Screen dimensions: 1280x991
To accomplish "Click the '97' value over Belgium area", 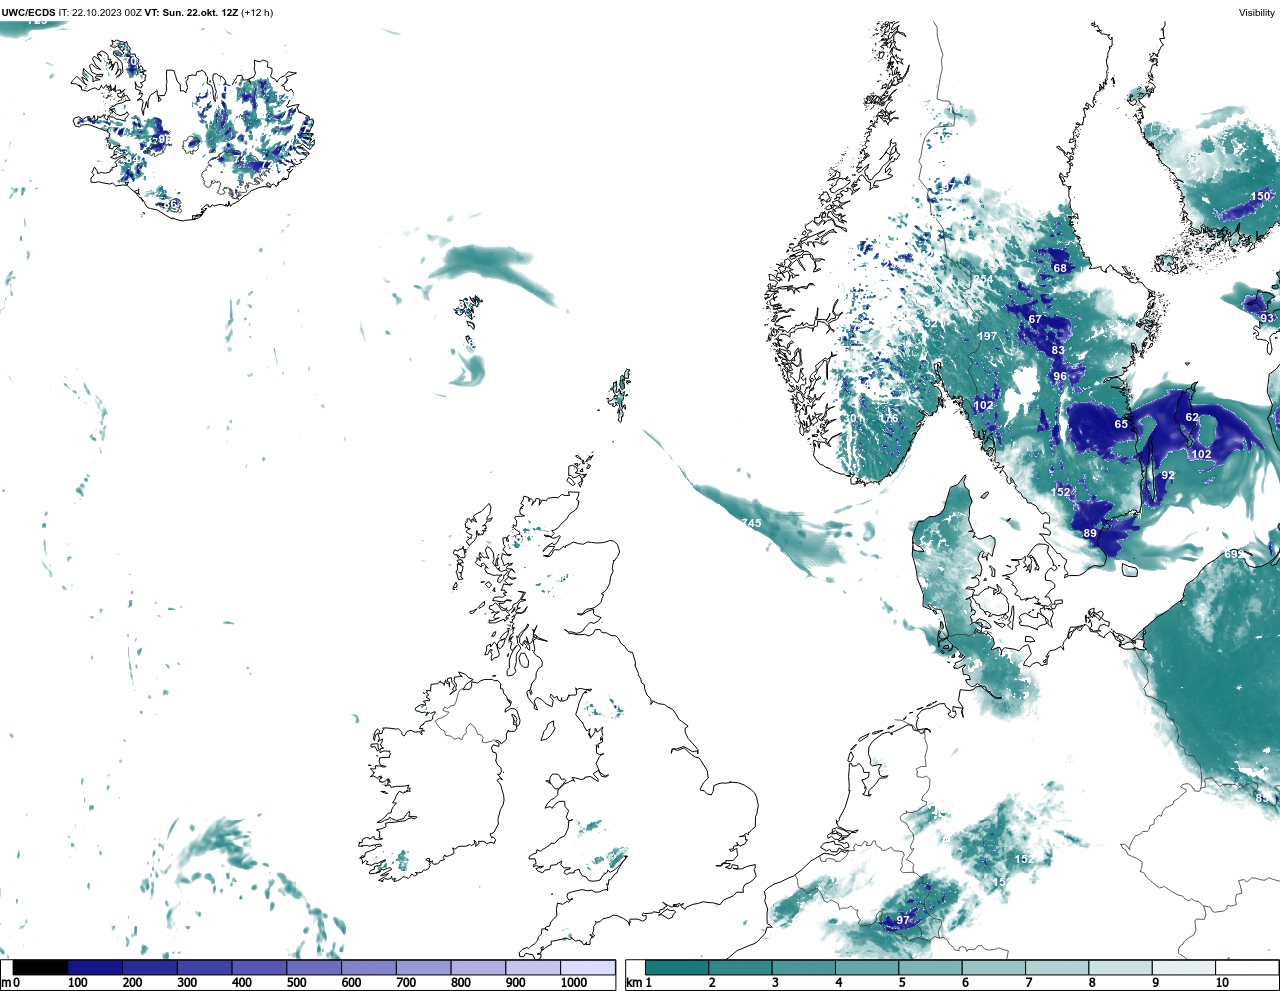I will click(903, 920).
